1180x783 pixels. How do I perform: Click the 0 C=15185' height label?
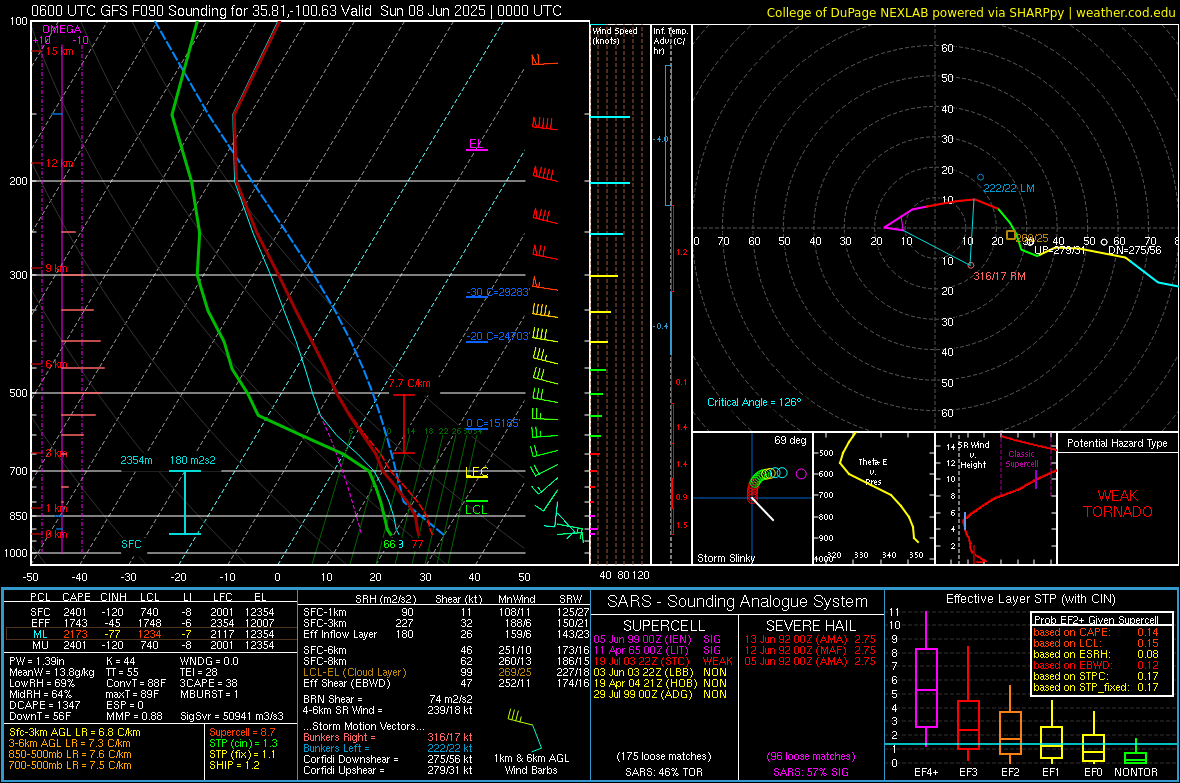(492, 423)
